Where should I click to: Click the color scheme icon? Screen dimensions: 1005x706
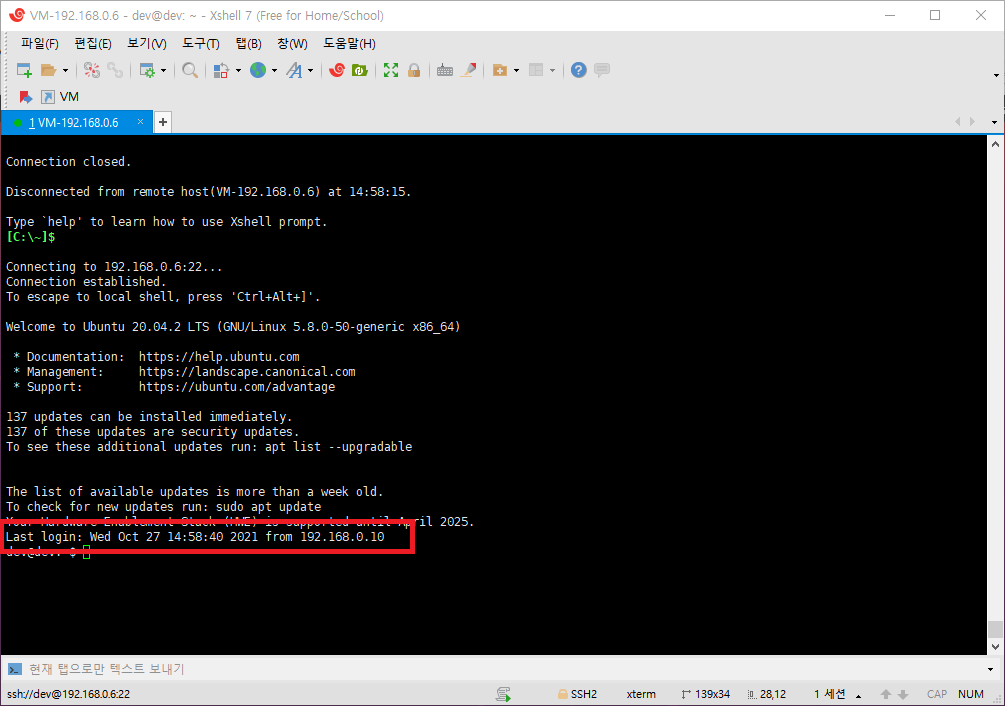coord(221,70)
